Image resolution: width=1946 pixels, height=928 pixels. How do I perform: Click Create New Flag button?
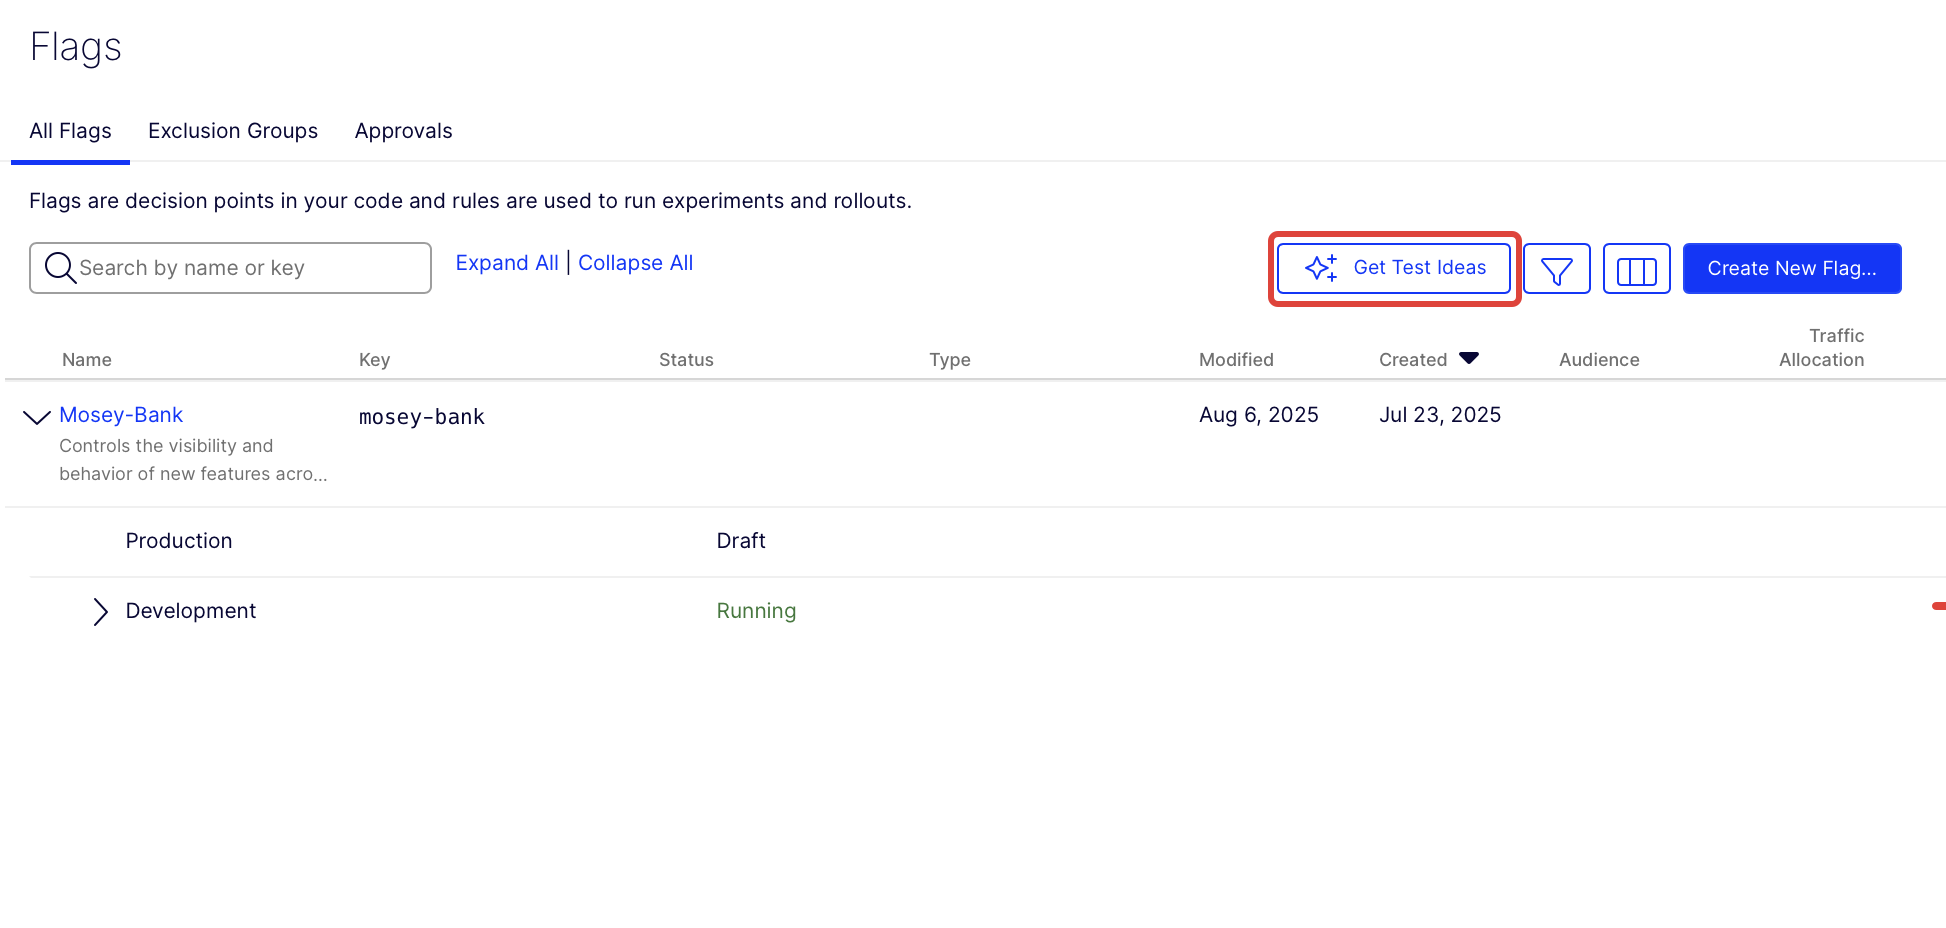coord(1791,269)
